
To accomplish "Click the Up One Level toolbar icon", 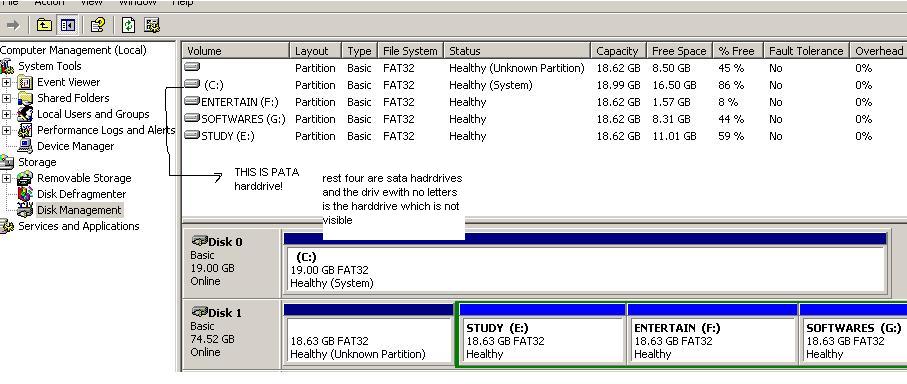I will tap(44, 25).
